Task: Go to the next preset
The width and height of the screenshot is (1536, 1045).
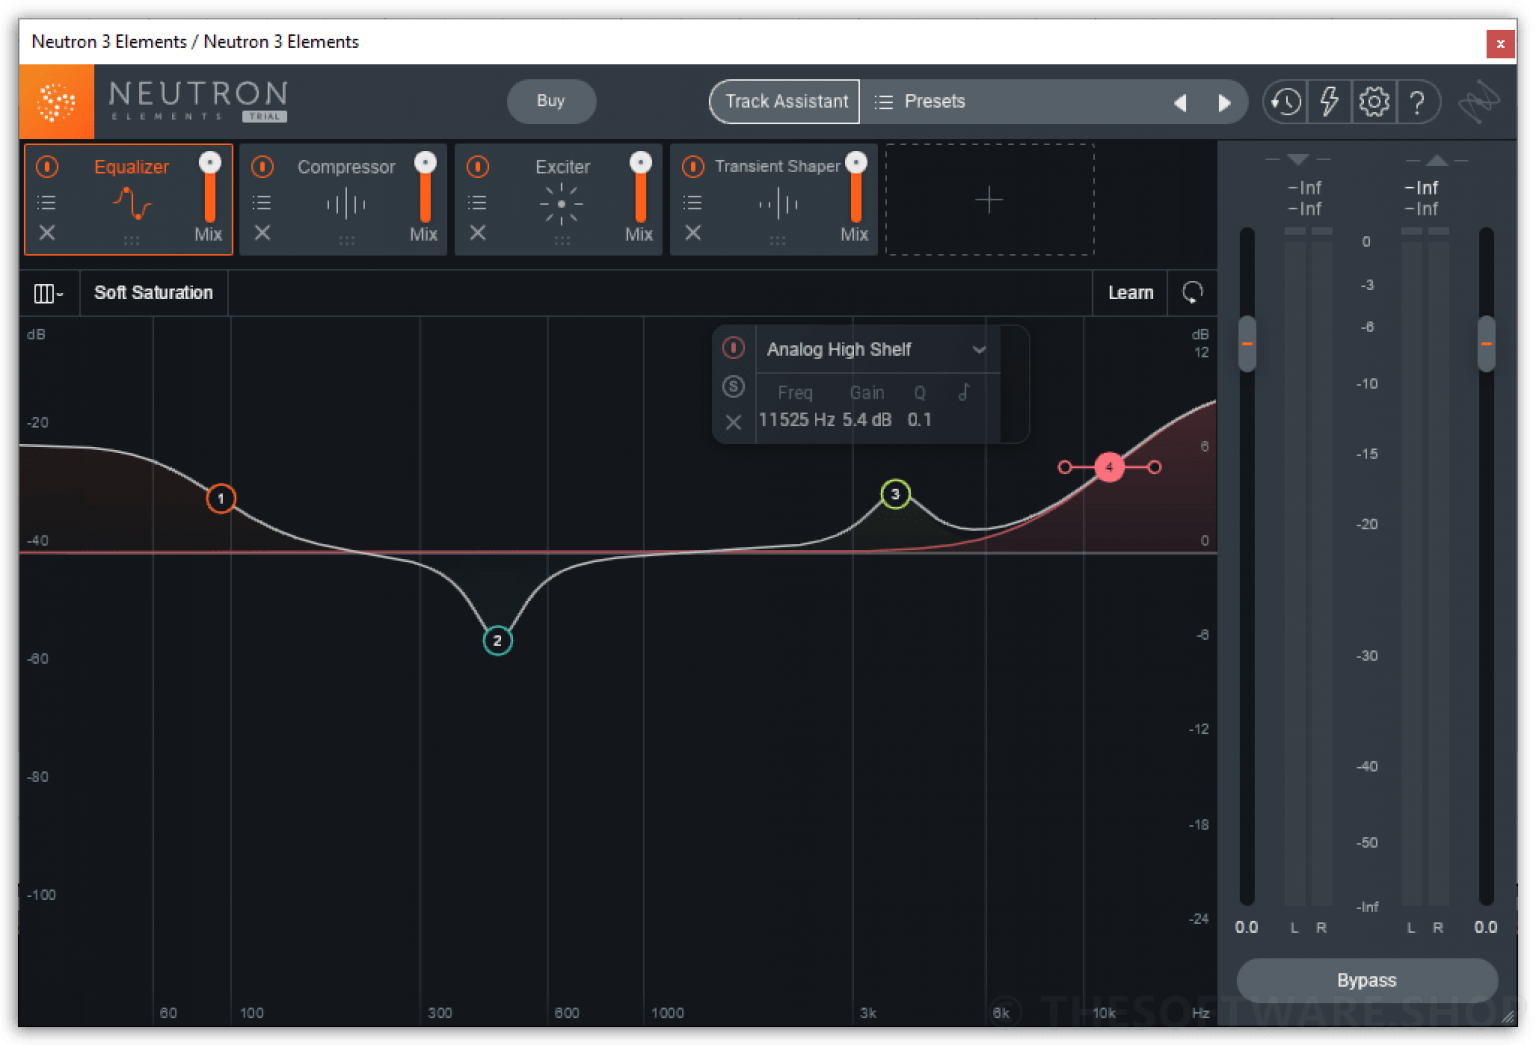Action: (x=1224, y=102)
